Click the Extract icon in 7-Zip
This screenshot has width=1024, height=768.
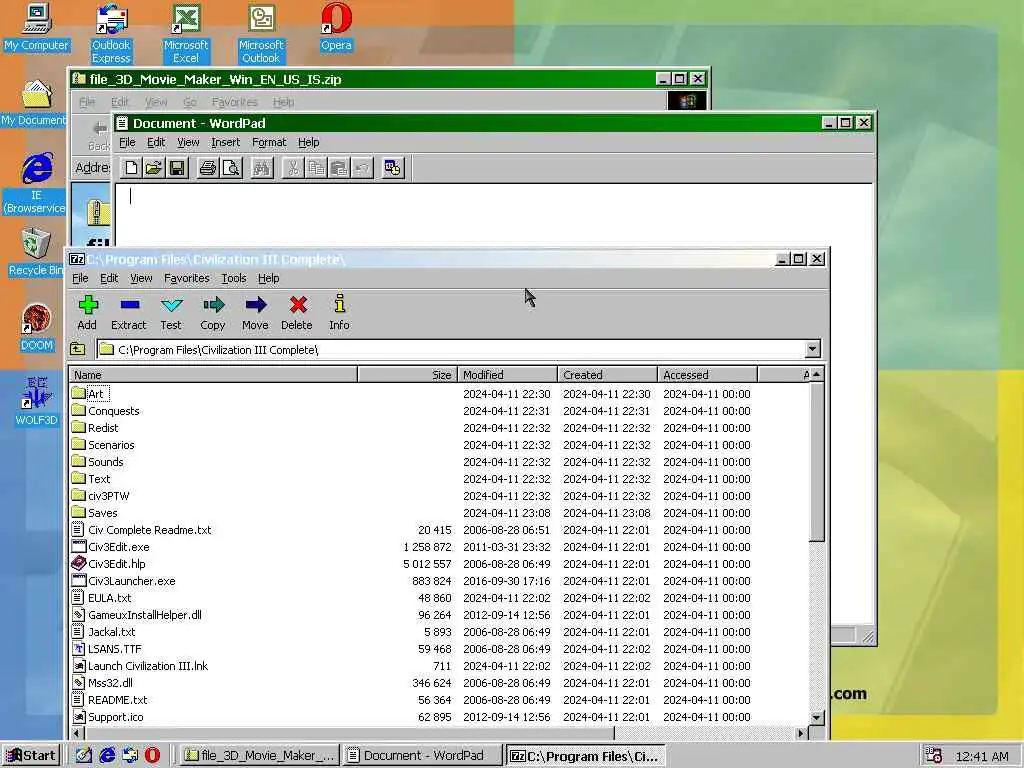click(x=129, y=313)
